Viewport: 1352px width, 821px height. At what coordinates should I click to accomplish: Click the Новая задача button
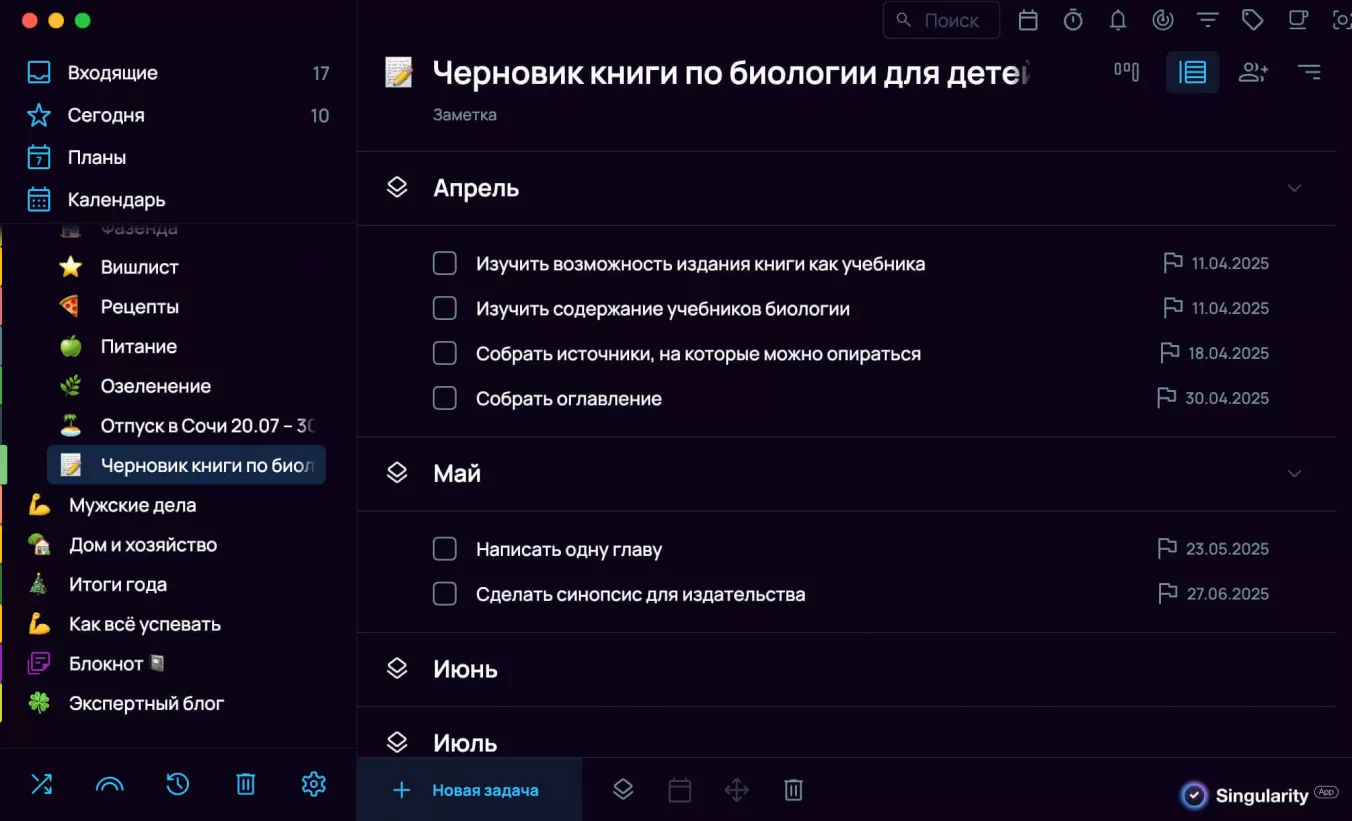click(x=468, y=790)
